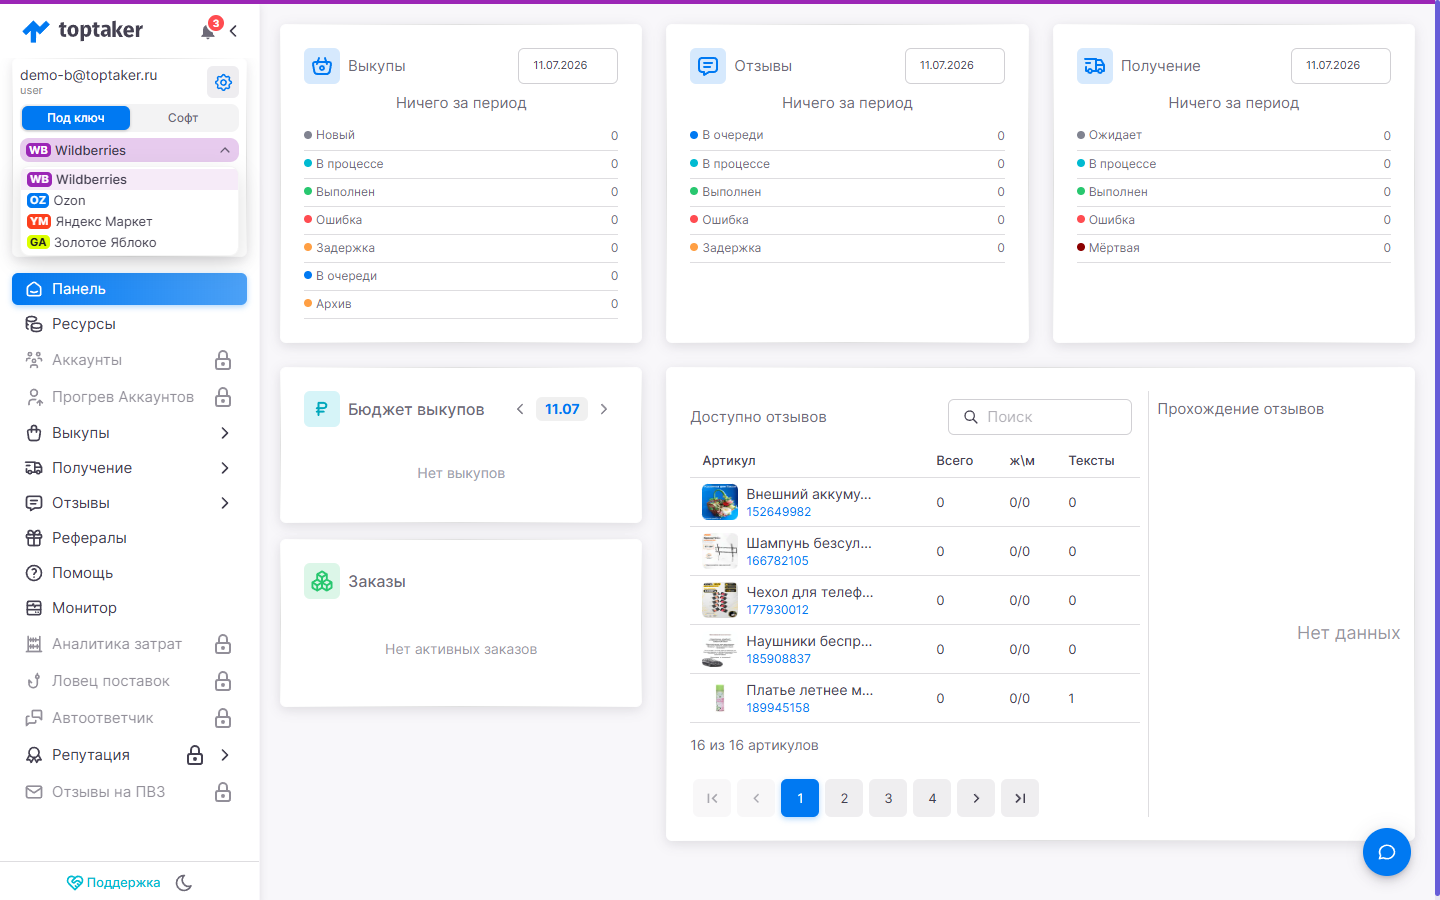Screen dimensions: 1440x900
Task: Click the Бюджет выкупов ruble icon
Action: click(x=322, y=409)
